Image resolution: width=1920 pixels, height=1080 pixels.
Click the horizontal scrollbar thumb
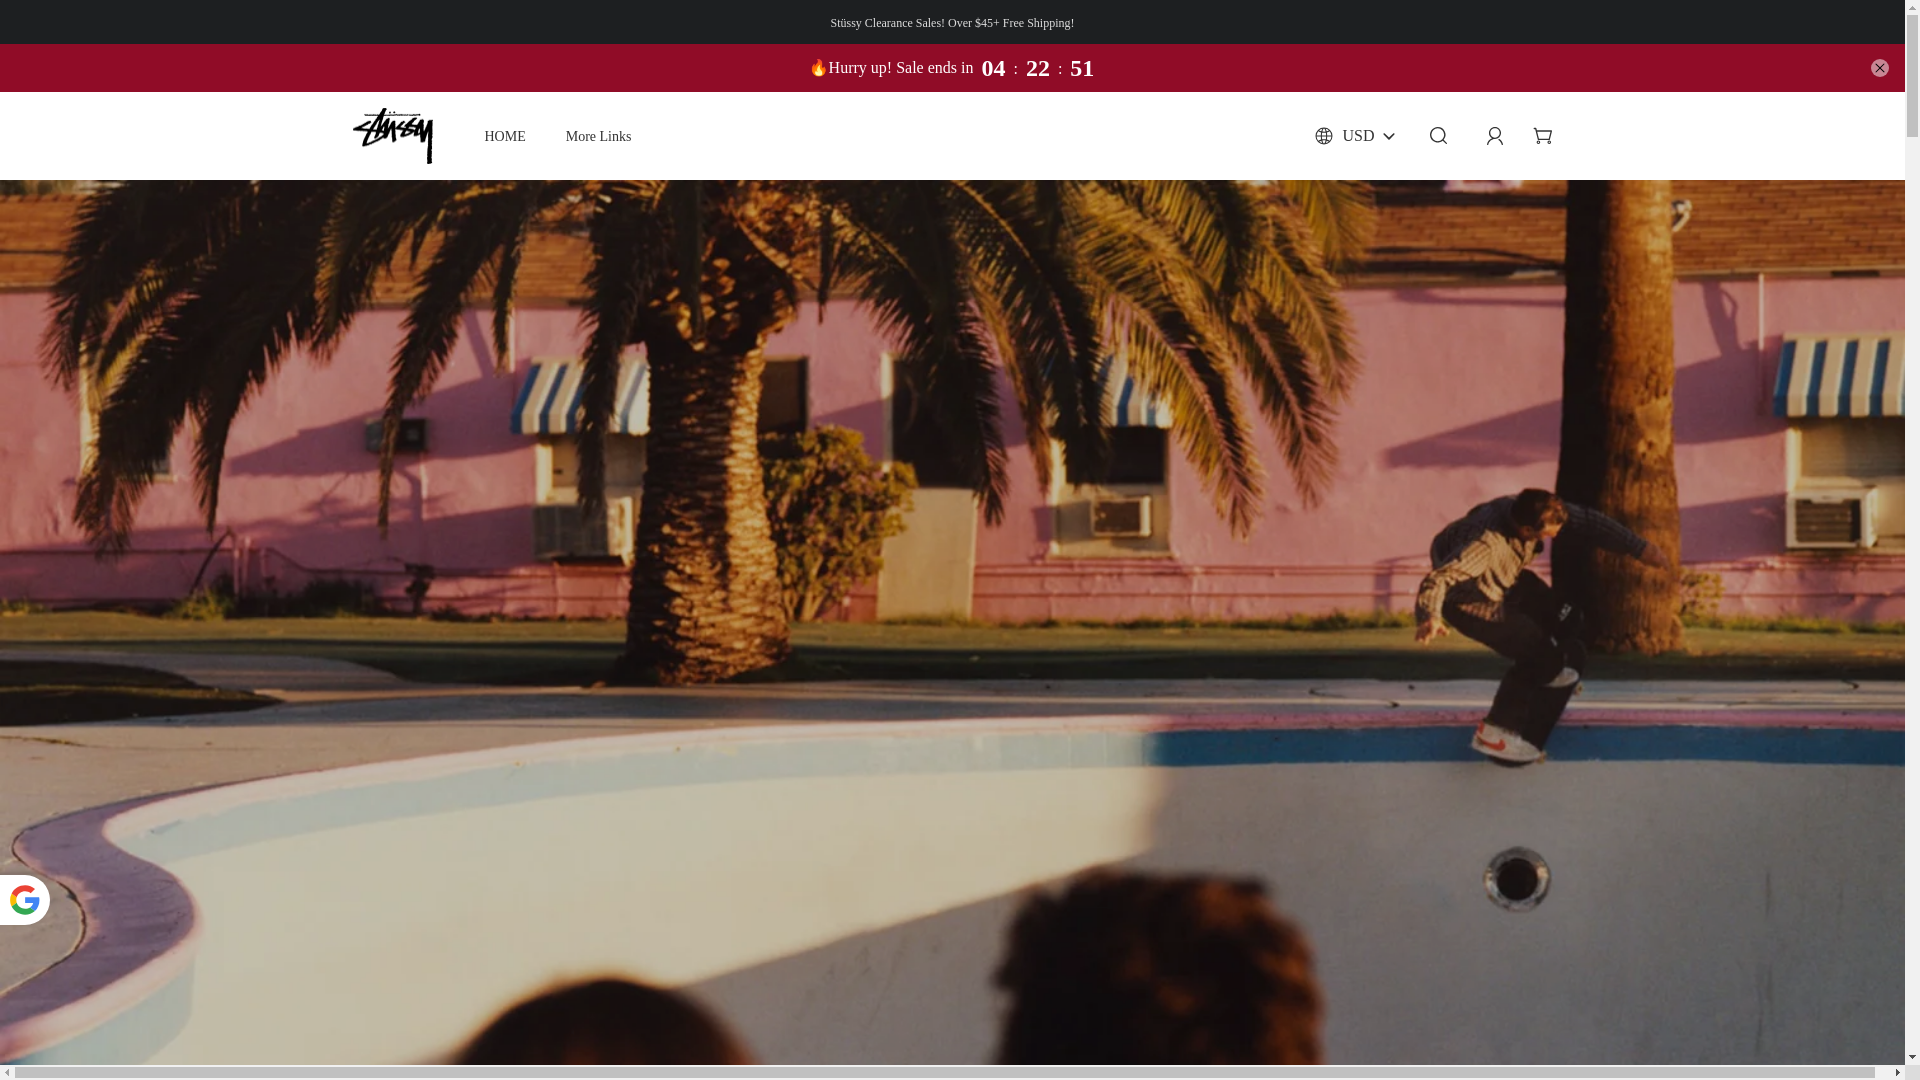click(x=945, y=1073)
